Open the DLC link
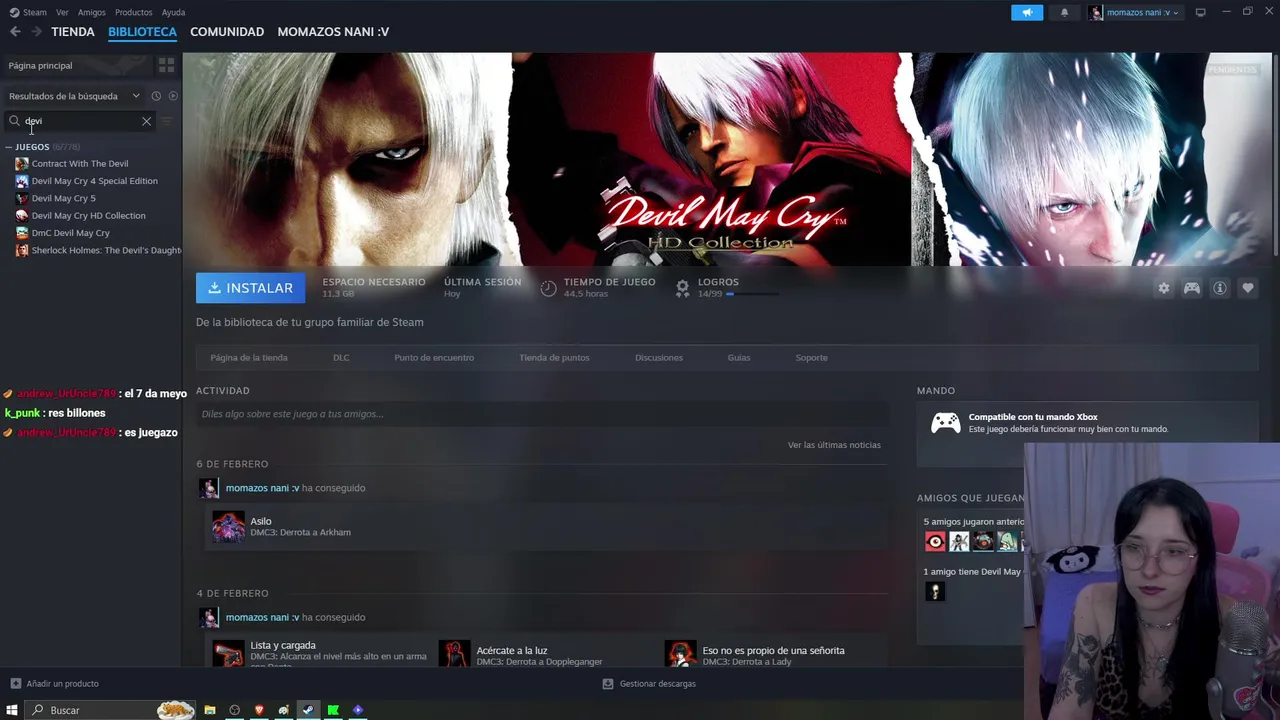The height and width of the screenshot is (720, 1280). coord(341,357)
